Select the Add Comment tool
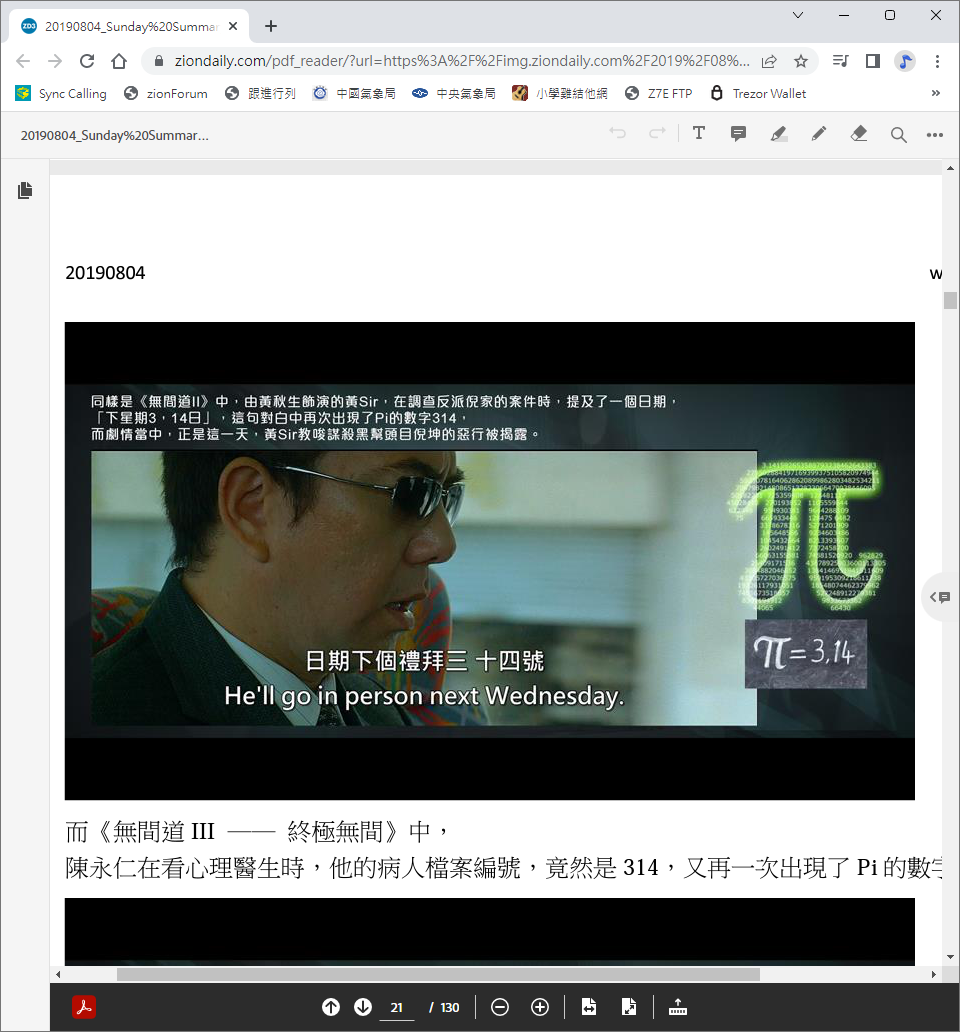 click(x=738, y=134)
